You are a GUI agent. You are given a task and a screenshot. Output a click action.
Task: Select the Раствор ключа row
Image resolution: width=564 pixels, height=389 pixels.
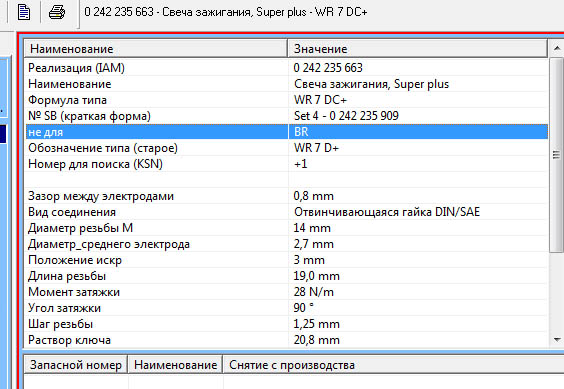pyautogui.click(x=287, y=340)
